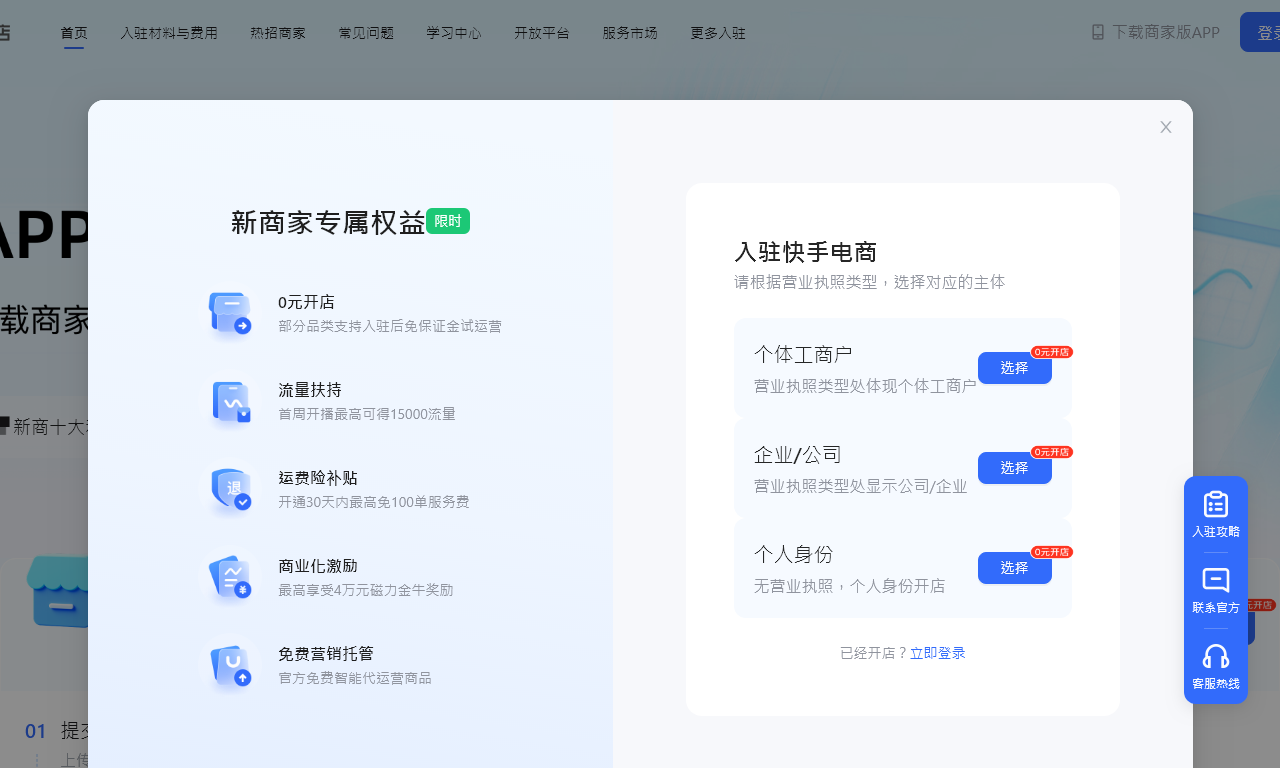This screenshot has width=1280, height=768.
Task: Click the 企业/公司 card title
Action: coord(798,455)
